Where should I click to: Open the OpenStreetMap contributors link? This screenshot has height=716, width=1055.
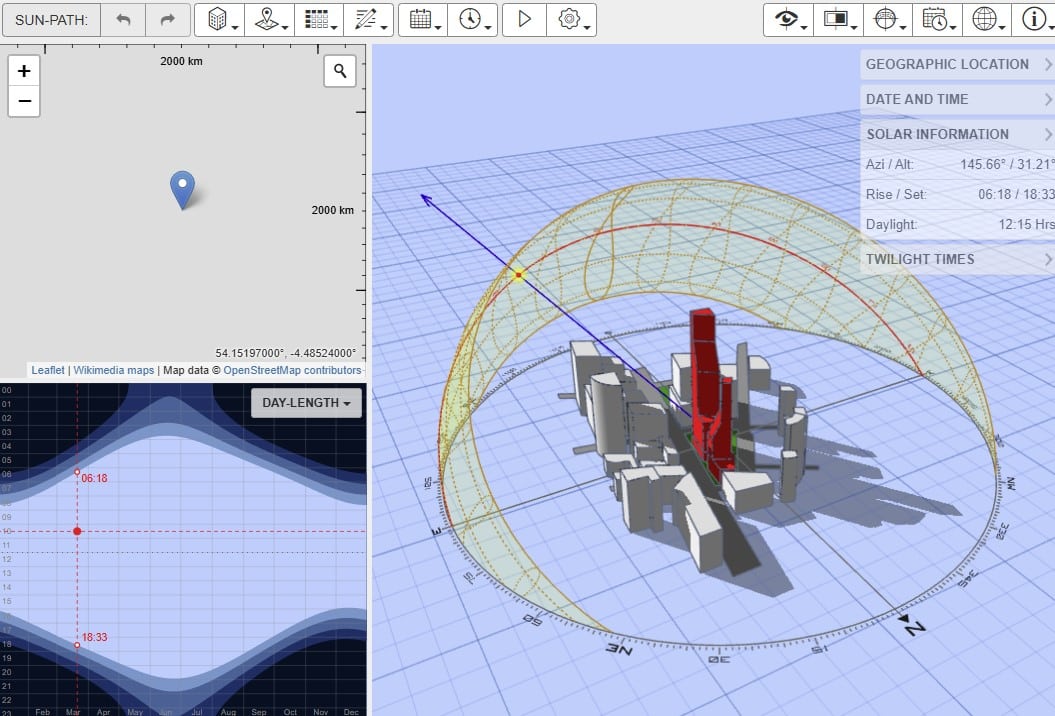coord(292,370)
